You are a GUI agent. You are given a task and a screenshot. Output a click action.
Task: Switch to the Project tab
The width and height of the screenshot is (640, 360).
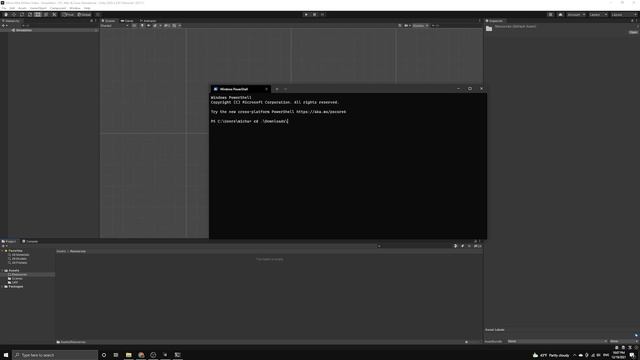[x=9, y=242]
